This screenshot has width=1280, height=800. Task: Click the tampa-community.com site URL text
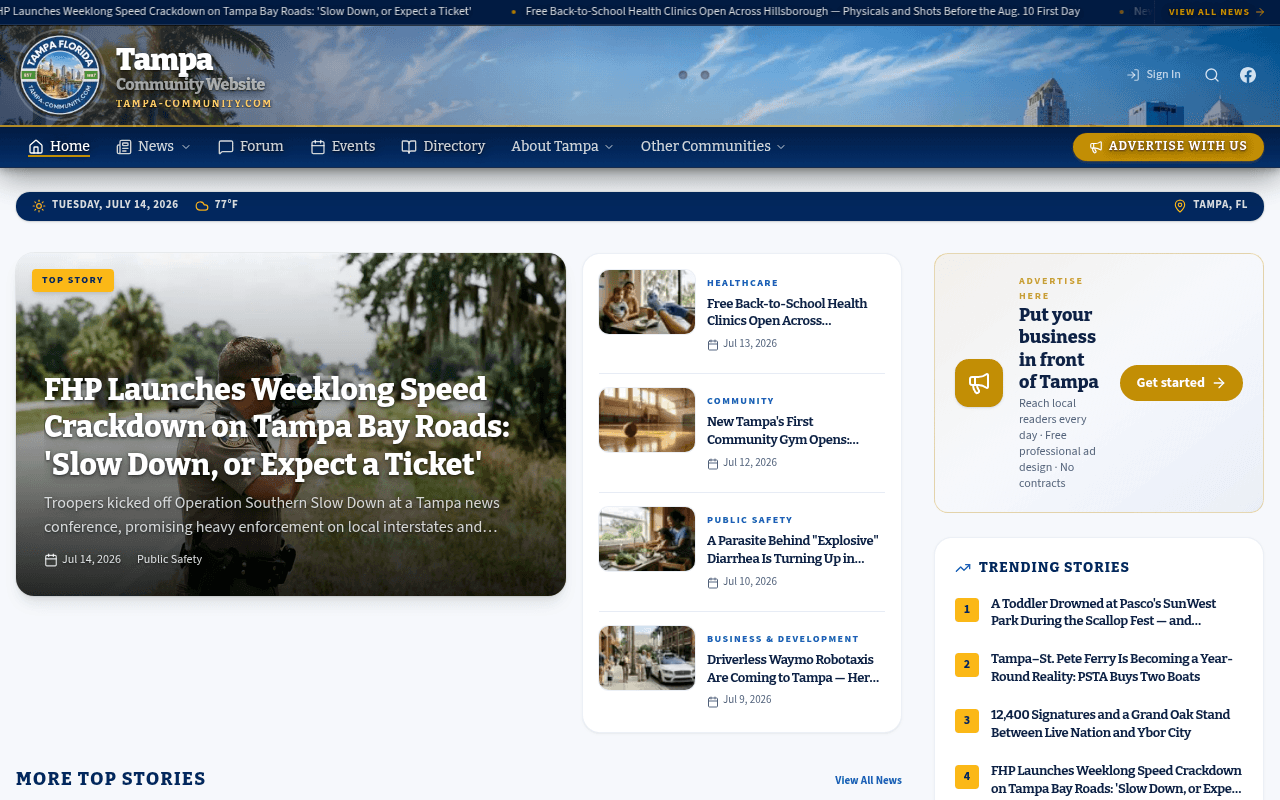coord(194,103)
